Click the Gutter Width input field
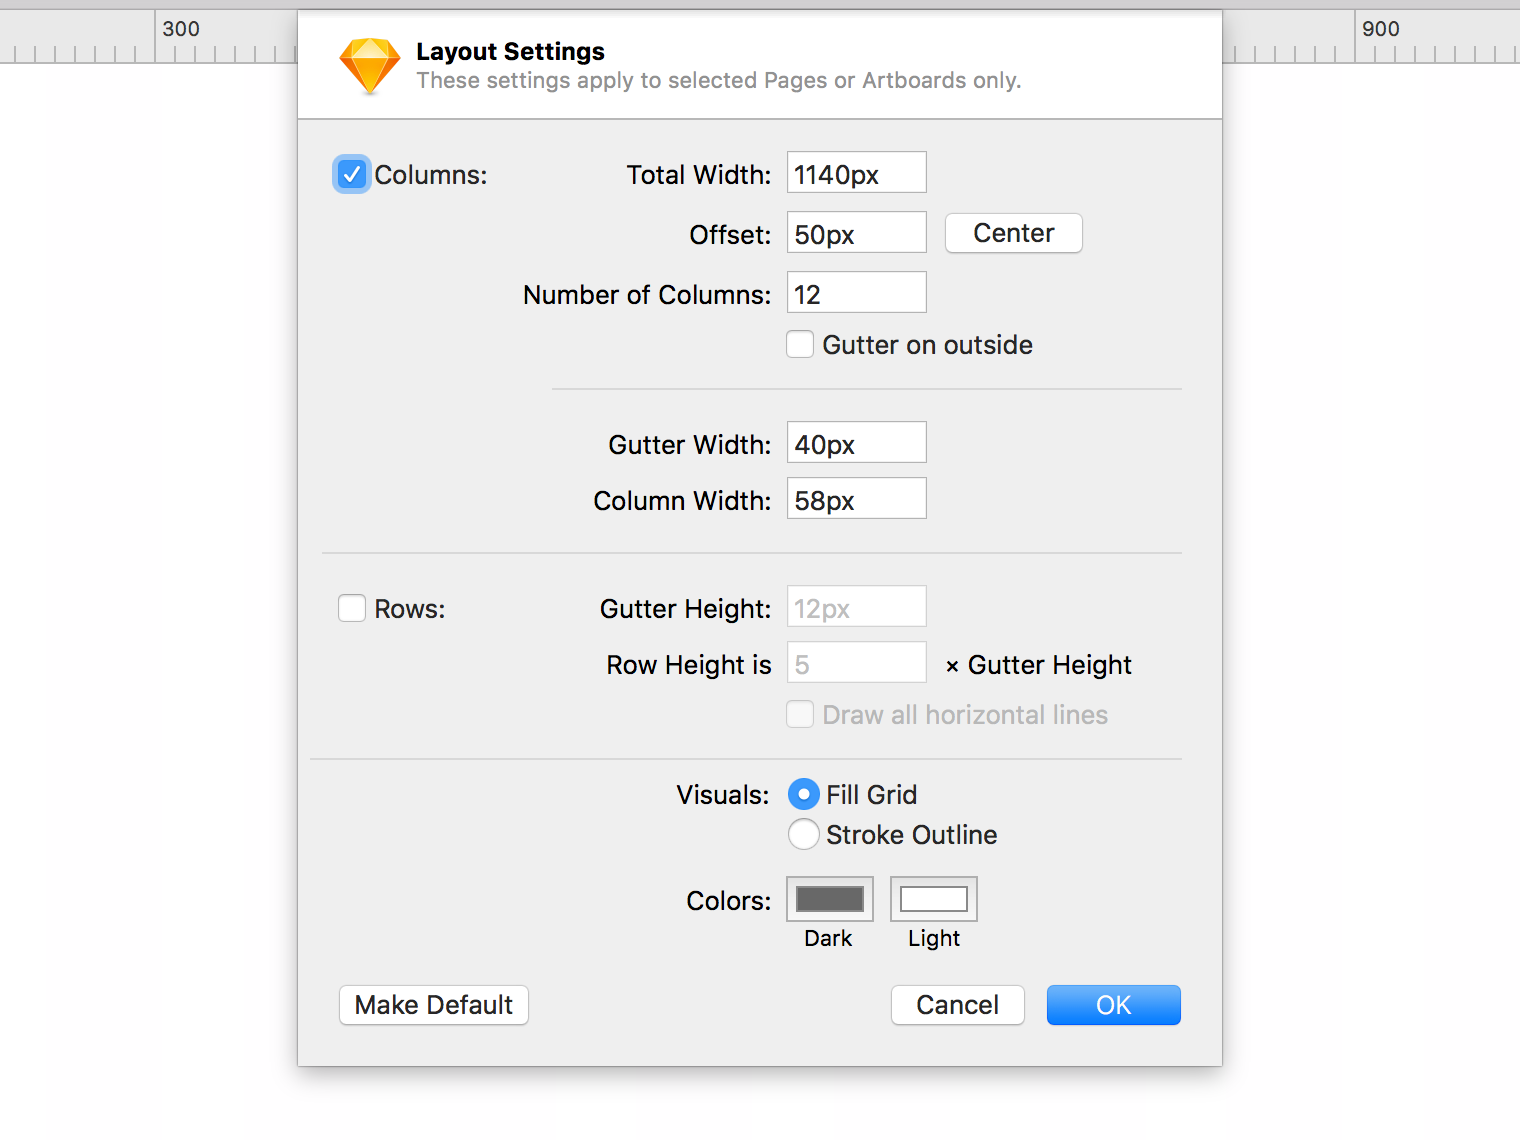 pyautogui.click(x=856, y=443)
